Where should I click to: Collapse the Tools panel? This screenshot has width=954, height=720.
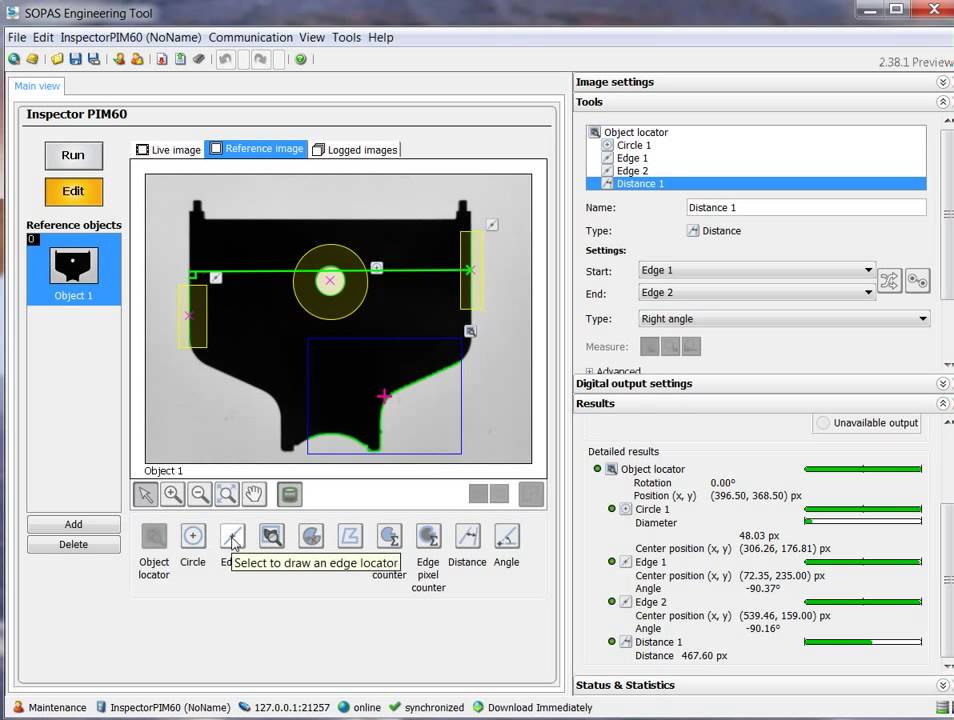pos(942,102)
